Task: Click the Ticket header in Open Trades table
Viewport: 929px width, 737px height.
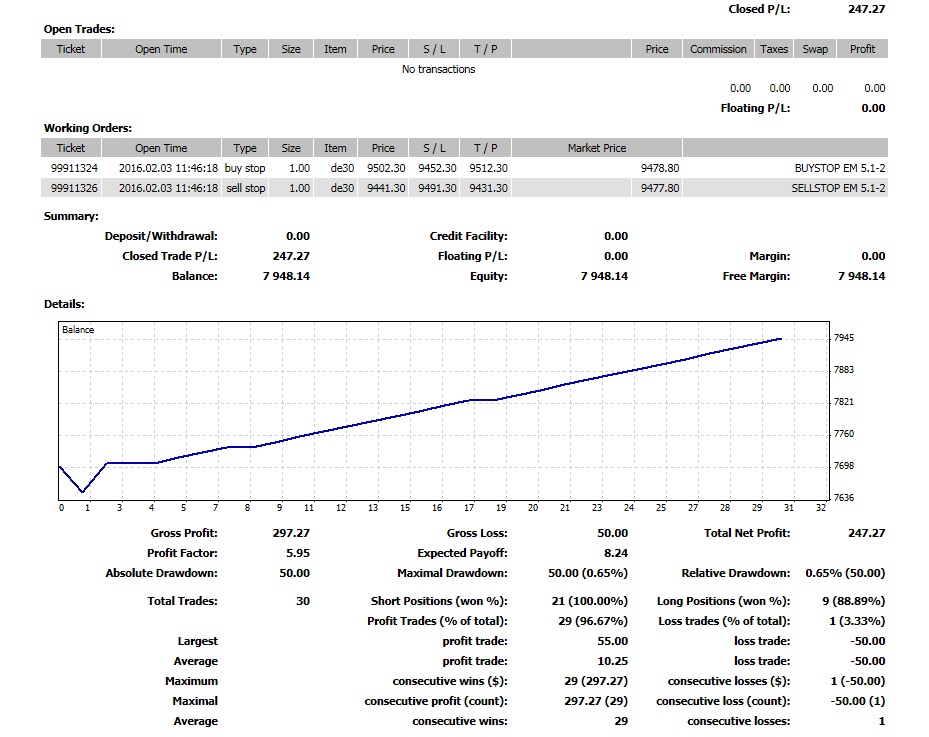Action: click(x=71, y=49)
